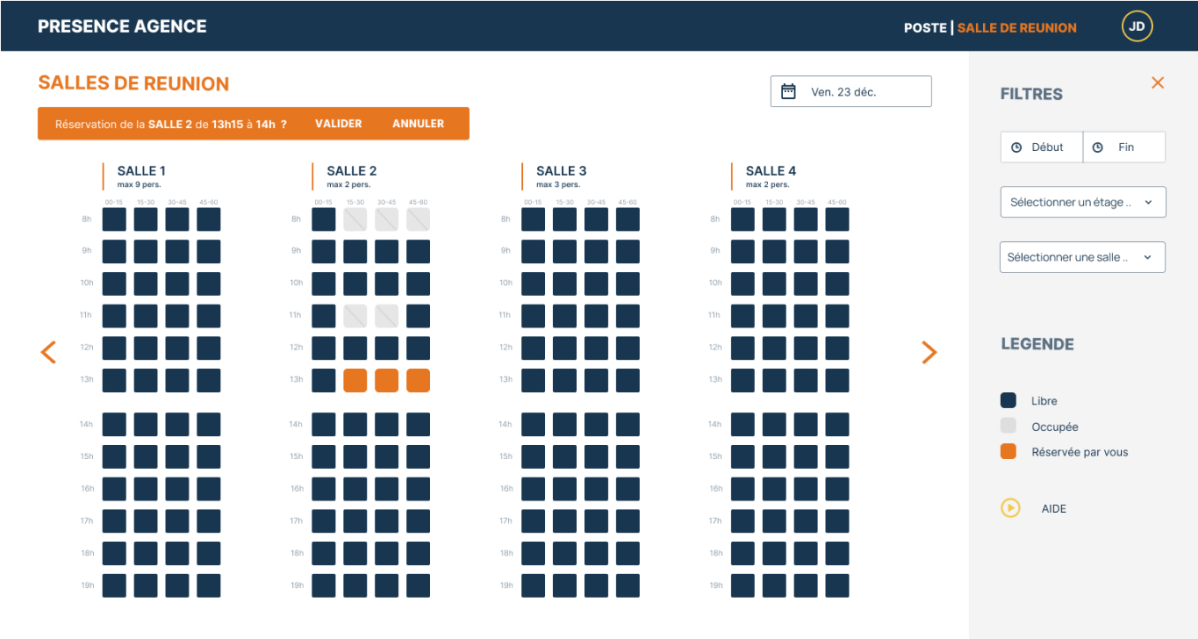The image size is (1198, 639).
Task: Deselect Salle 2 orange slot 13h 15-30
Action: (x=355, y=381)
